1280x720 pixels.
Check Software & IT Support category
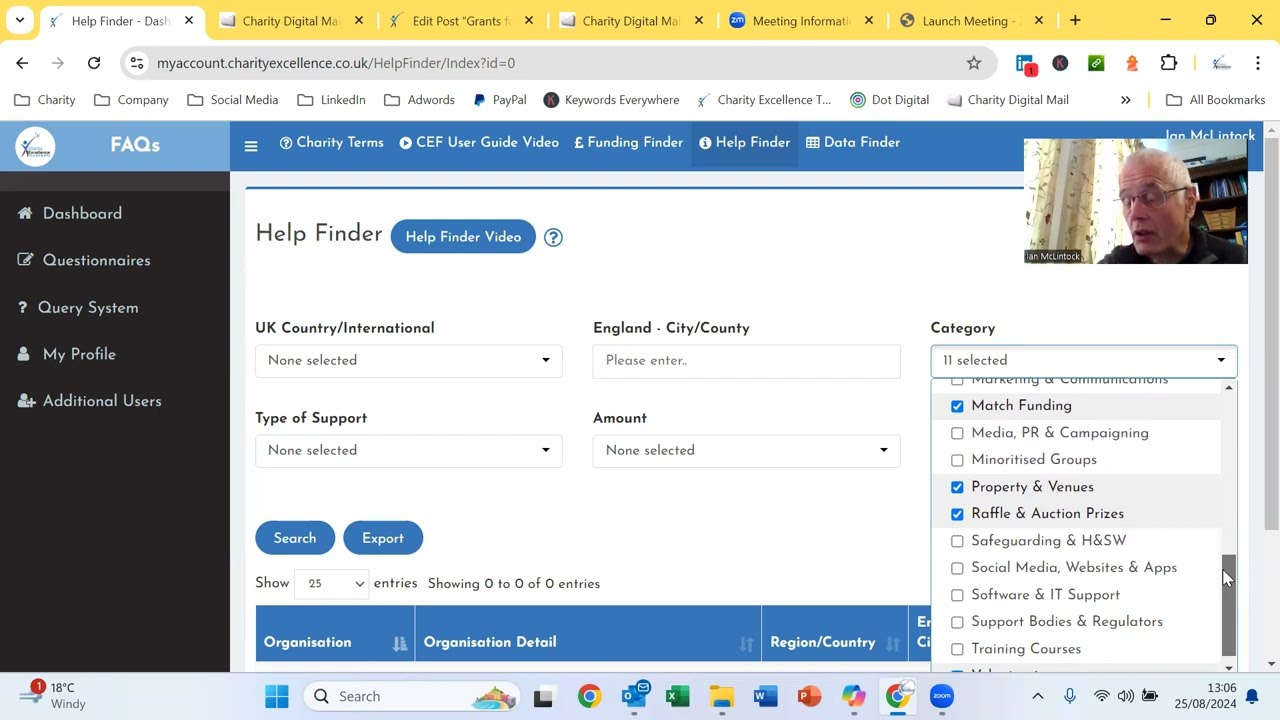pyautogui.click(x=957, y=595)
